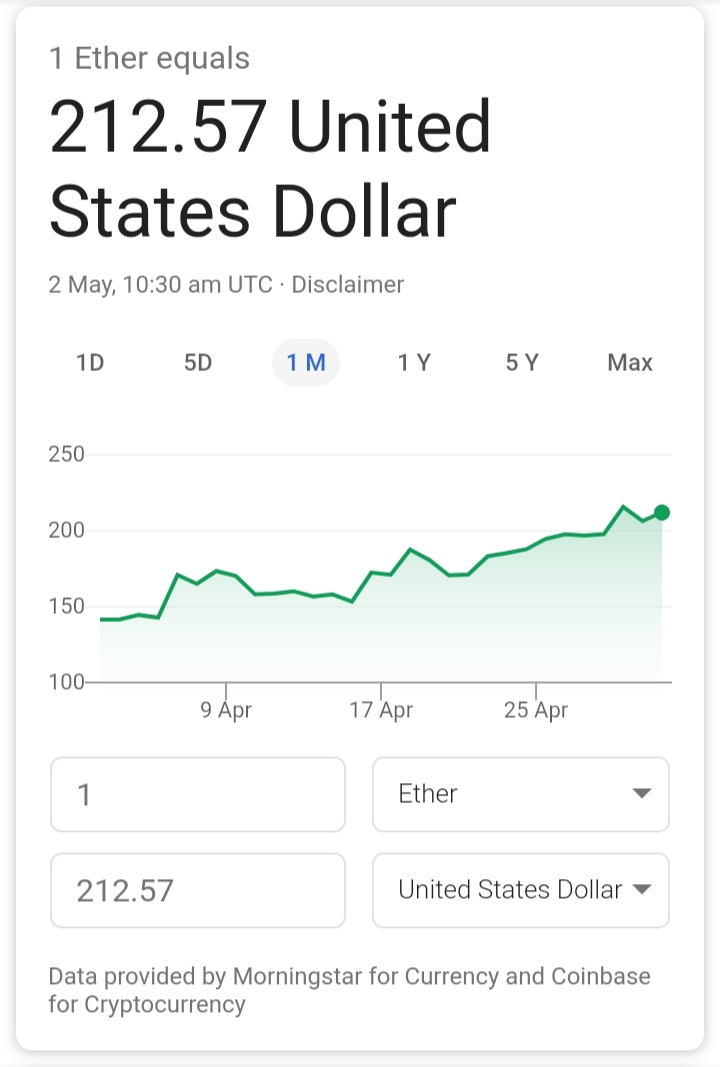Click the 25 Apr axis marker
Viewport: 720px width, 1067px height.
click(536, 710)
